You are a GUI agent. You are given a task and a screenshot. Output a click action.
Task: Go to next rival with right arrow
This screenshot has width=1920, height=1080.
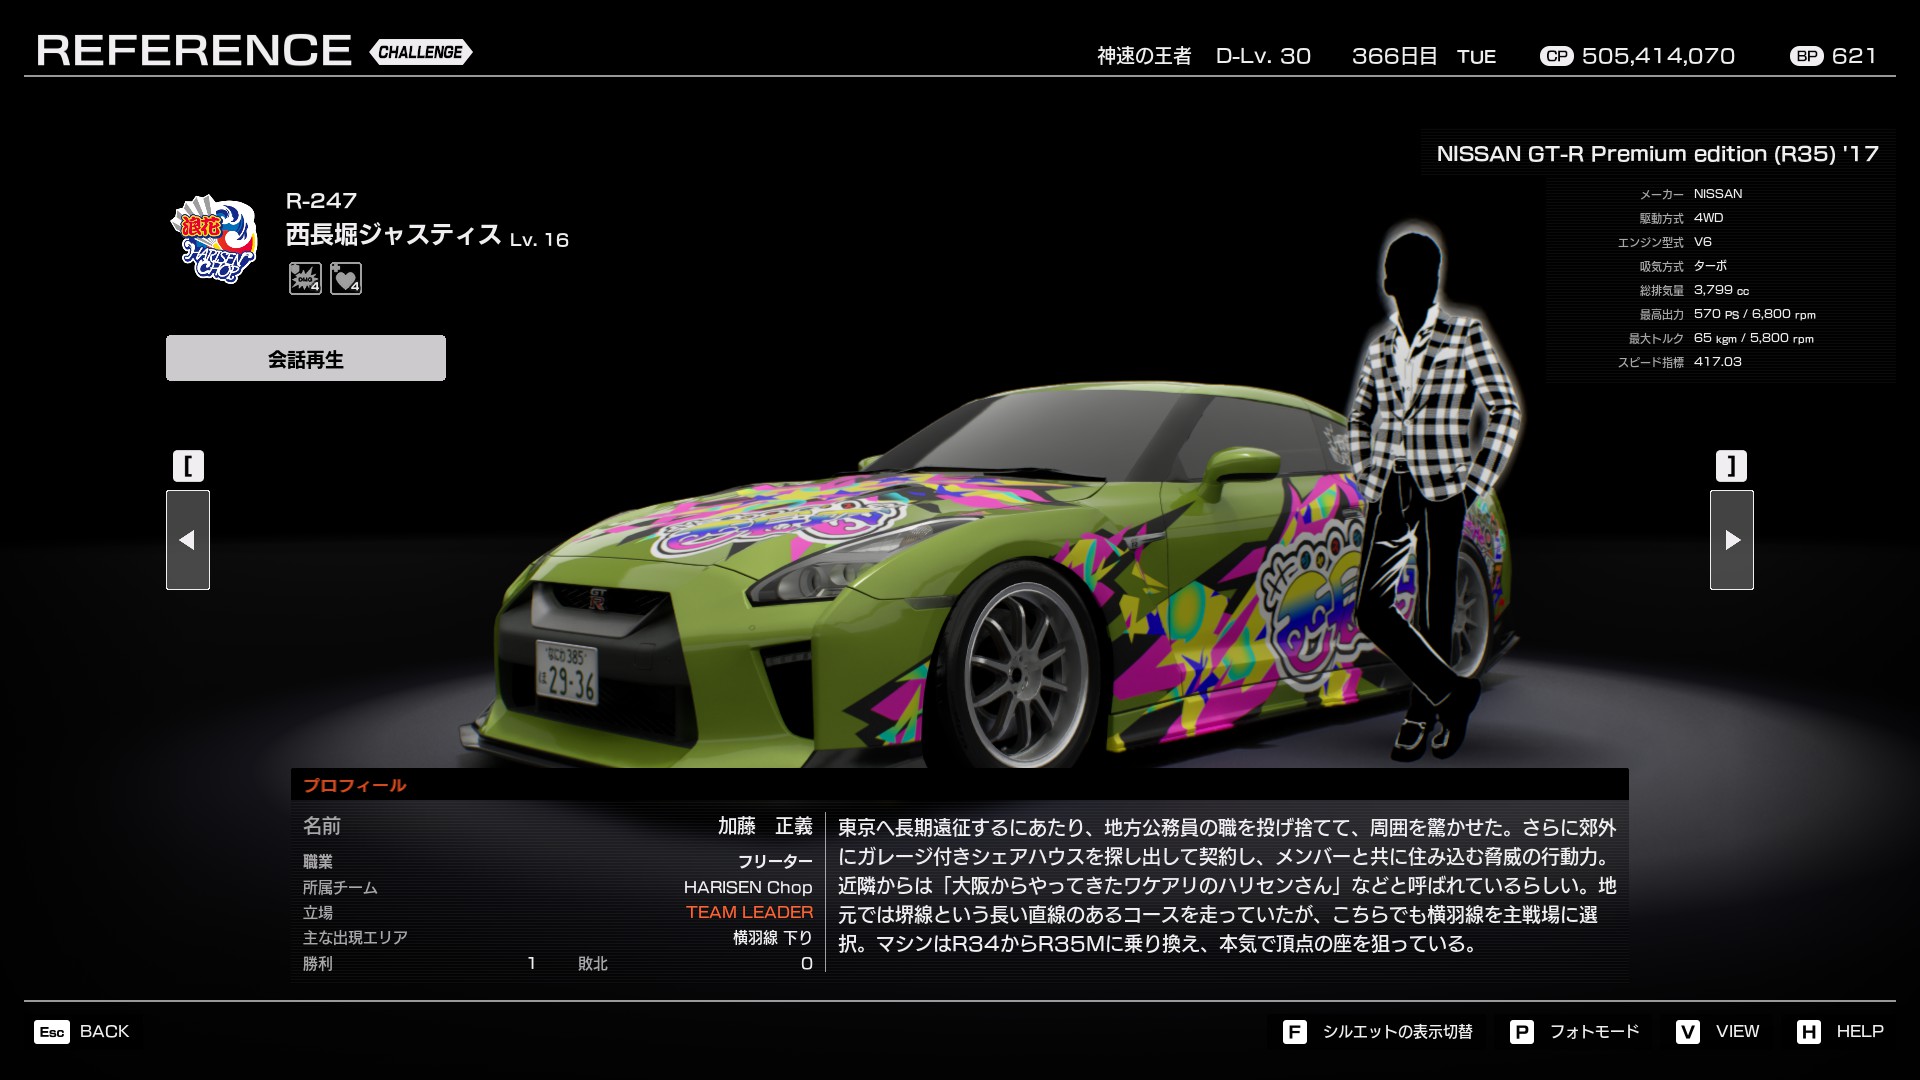coord(1732,540)
